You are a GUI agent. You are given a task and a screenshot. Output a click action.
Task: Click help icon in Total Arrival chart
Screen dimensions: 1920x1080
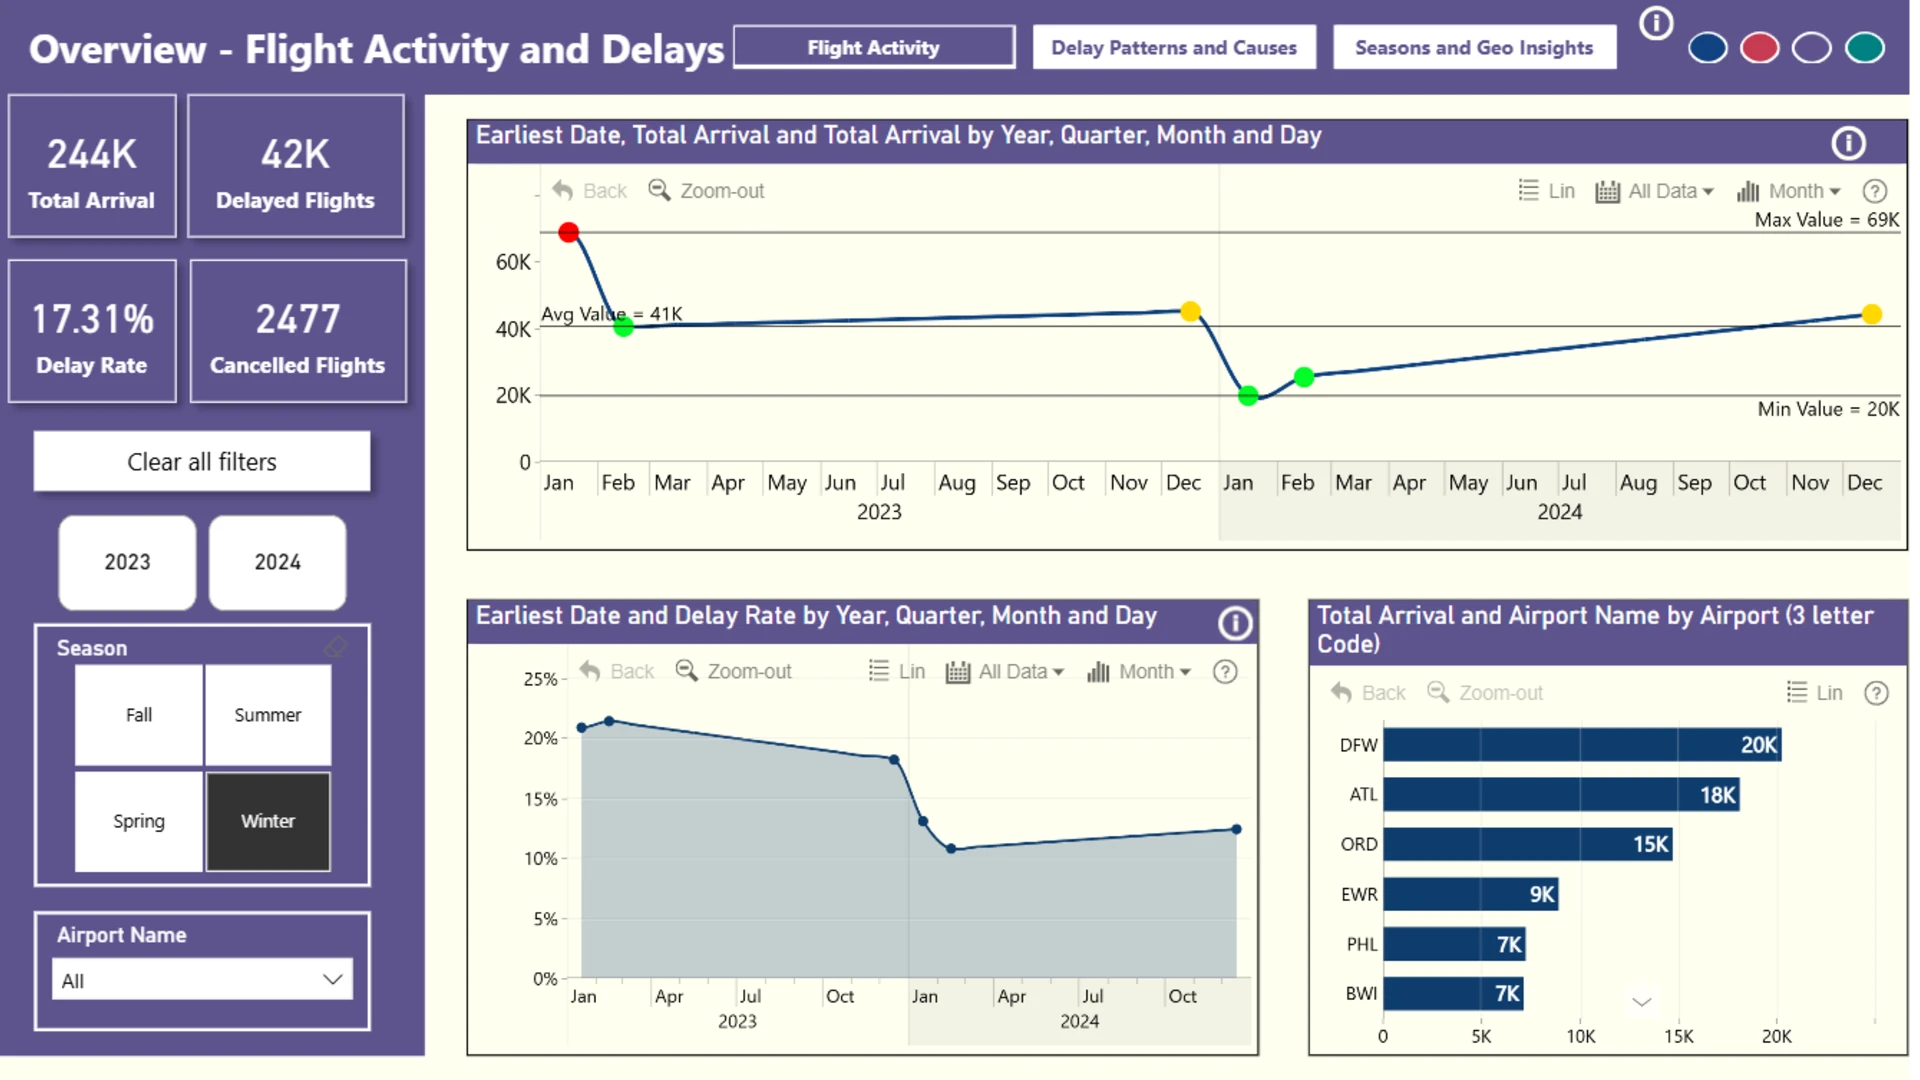pyautogui.click(x=1875, y=191)
